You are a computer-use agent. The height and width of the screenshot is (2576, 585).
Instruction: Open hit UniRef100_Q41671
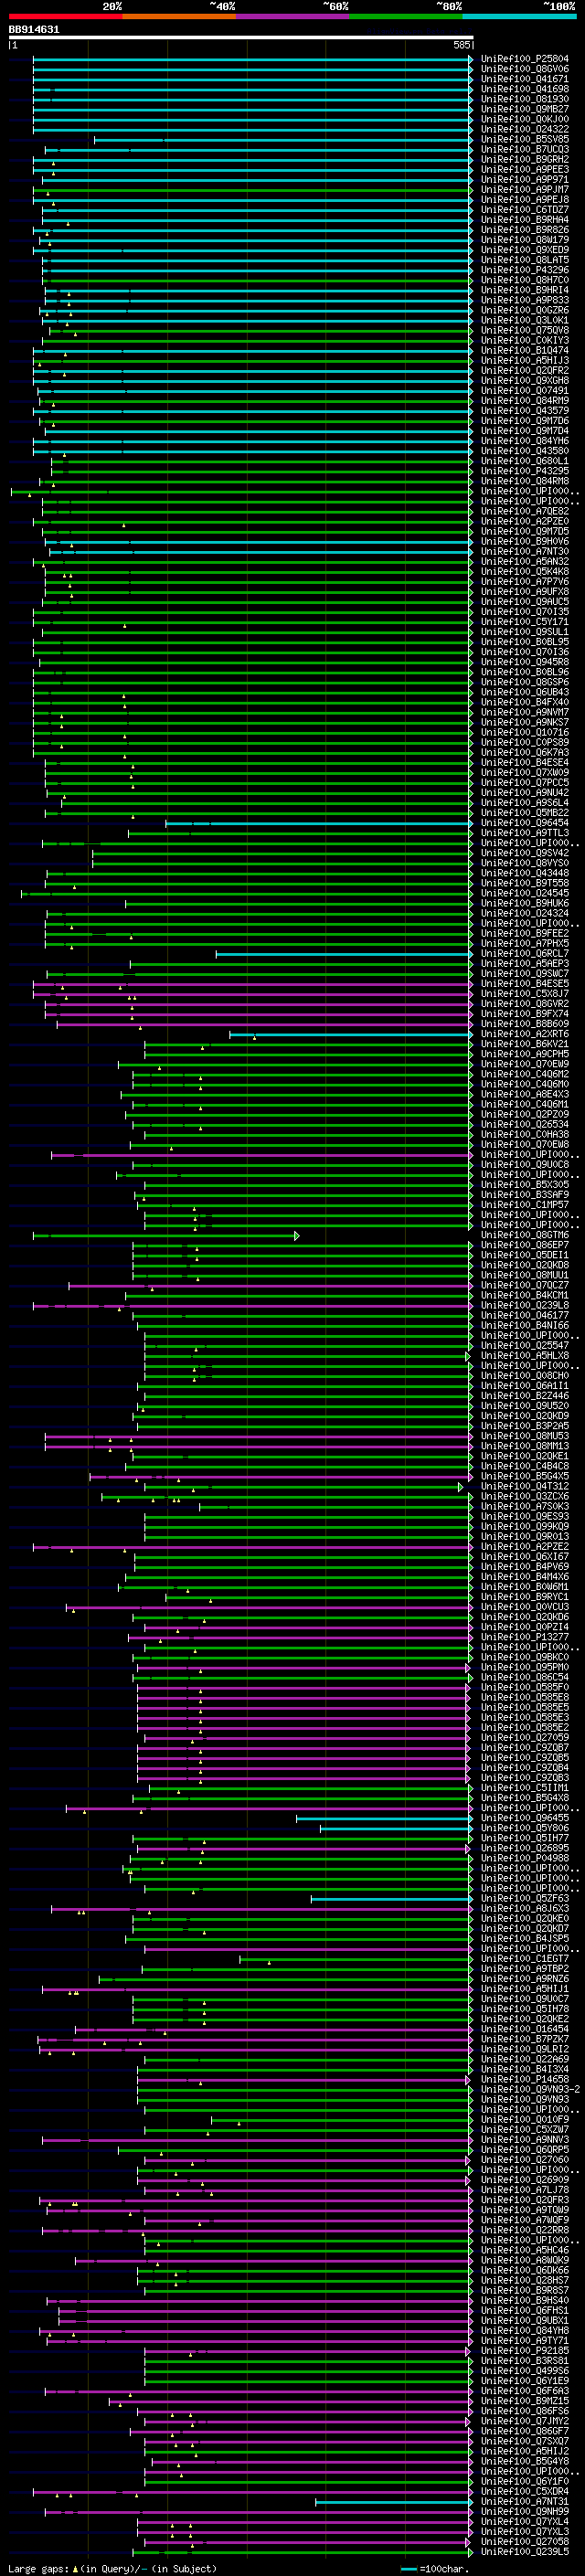[525, 79]
